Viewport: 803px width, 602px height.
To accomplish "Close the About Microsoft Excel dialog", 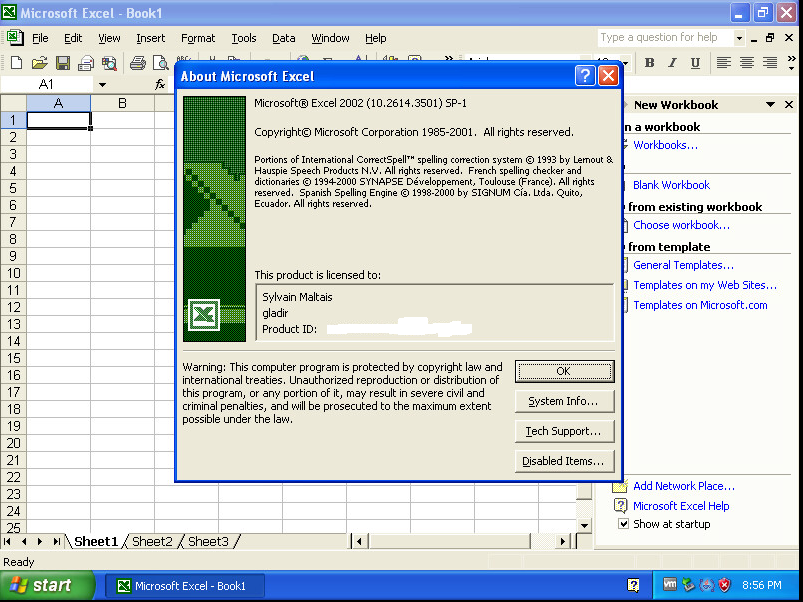I will pos(608,76).
